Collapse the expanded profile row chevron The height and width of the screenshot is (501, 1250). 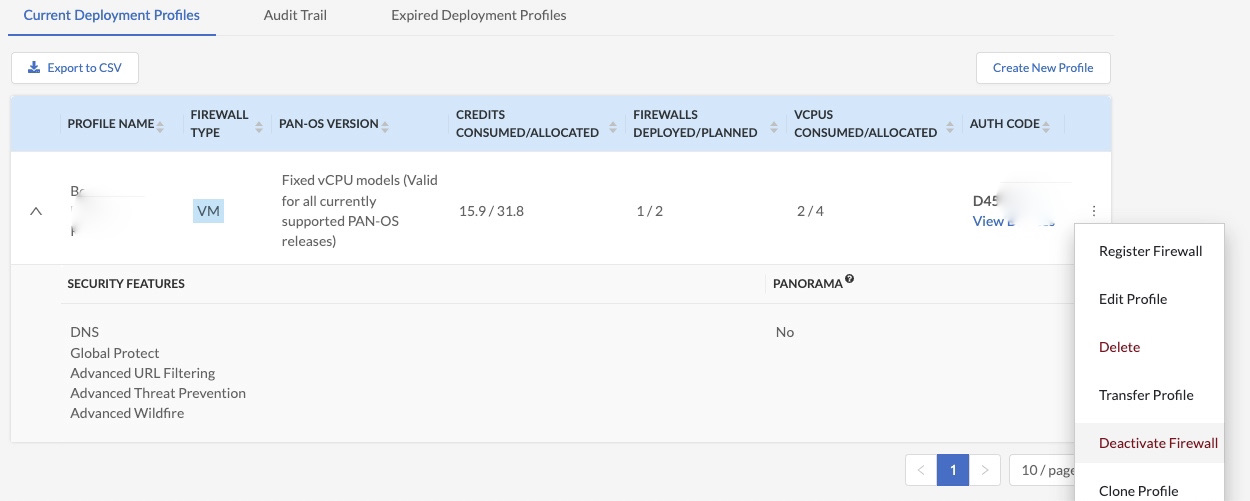coord(36,211)
